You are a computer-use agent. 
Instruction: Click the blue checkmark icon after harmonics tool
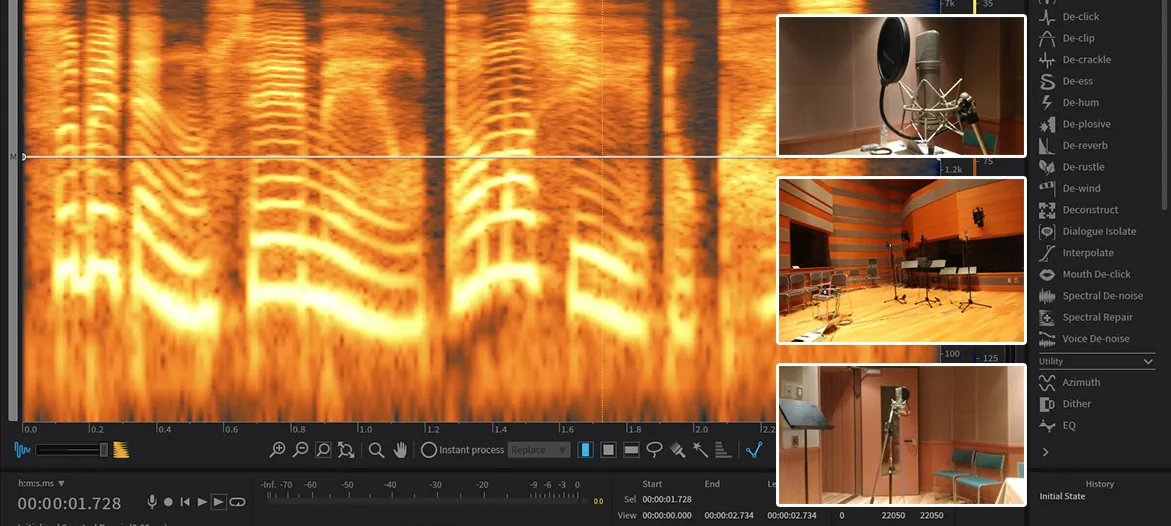[754, 450]
